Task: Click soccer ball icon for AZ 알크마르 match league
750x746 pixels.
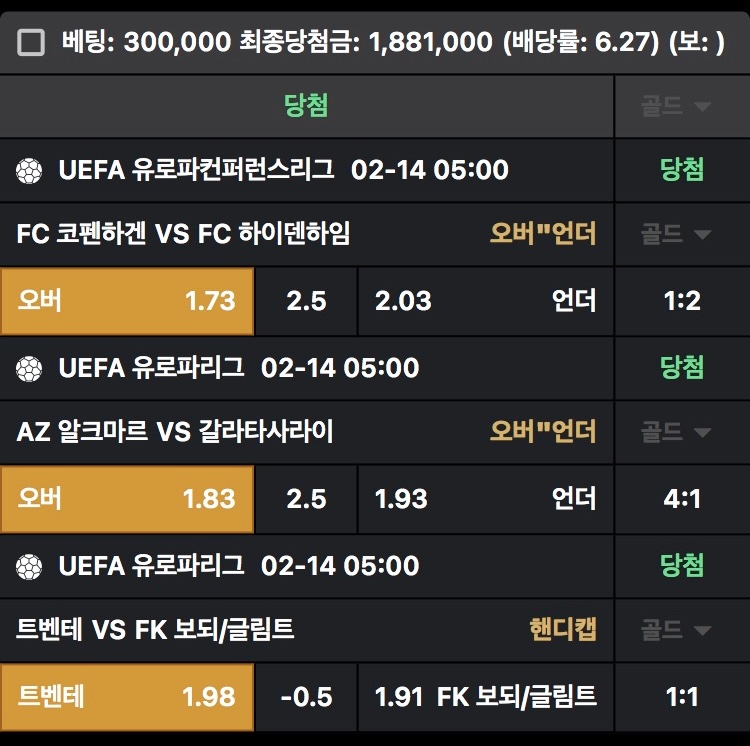Action: coord(29,369)
